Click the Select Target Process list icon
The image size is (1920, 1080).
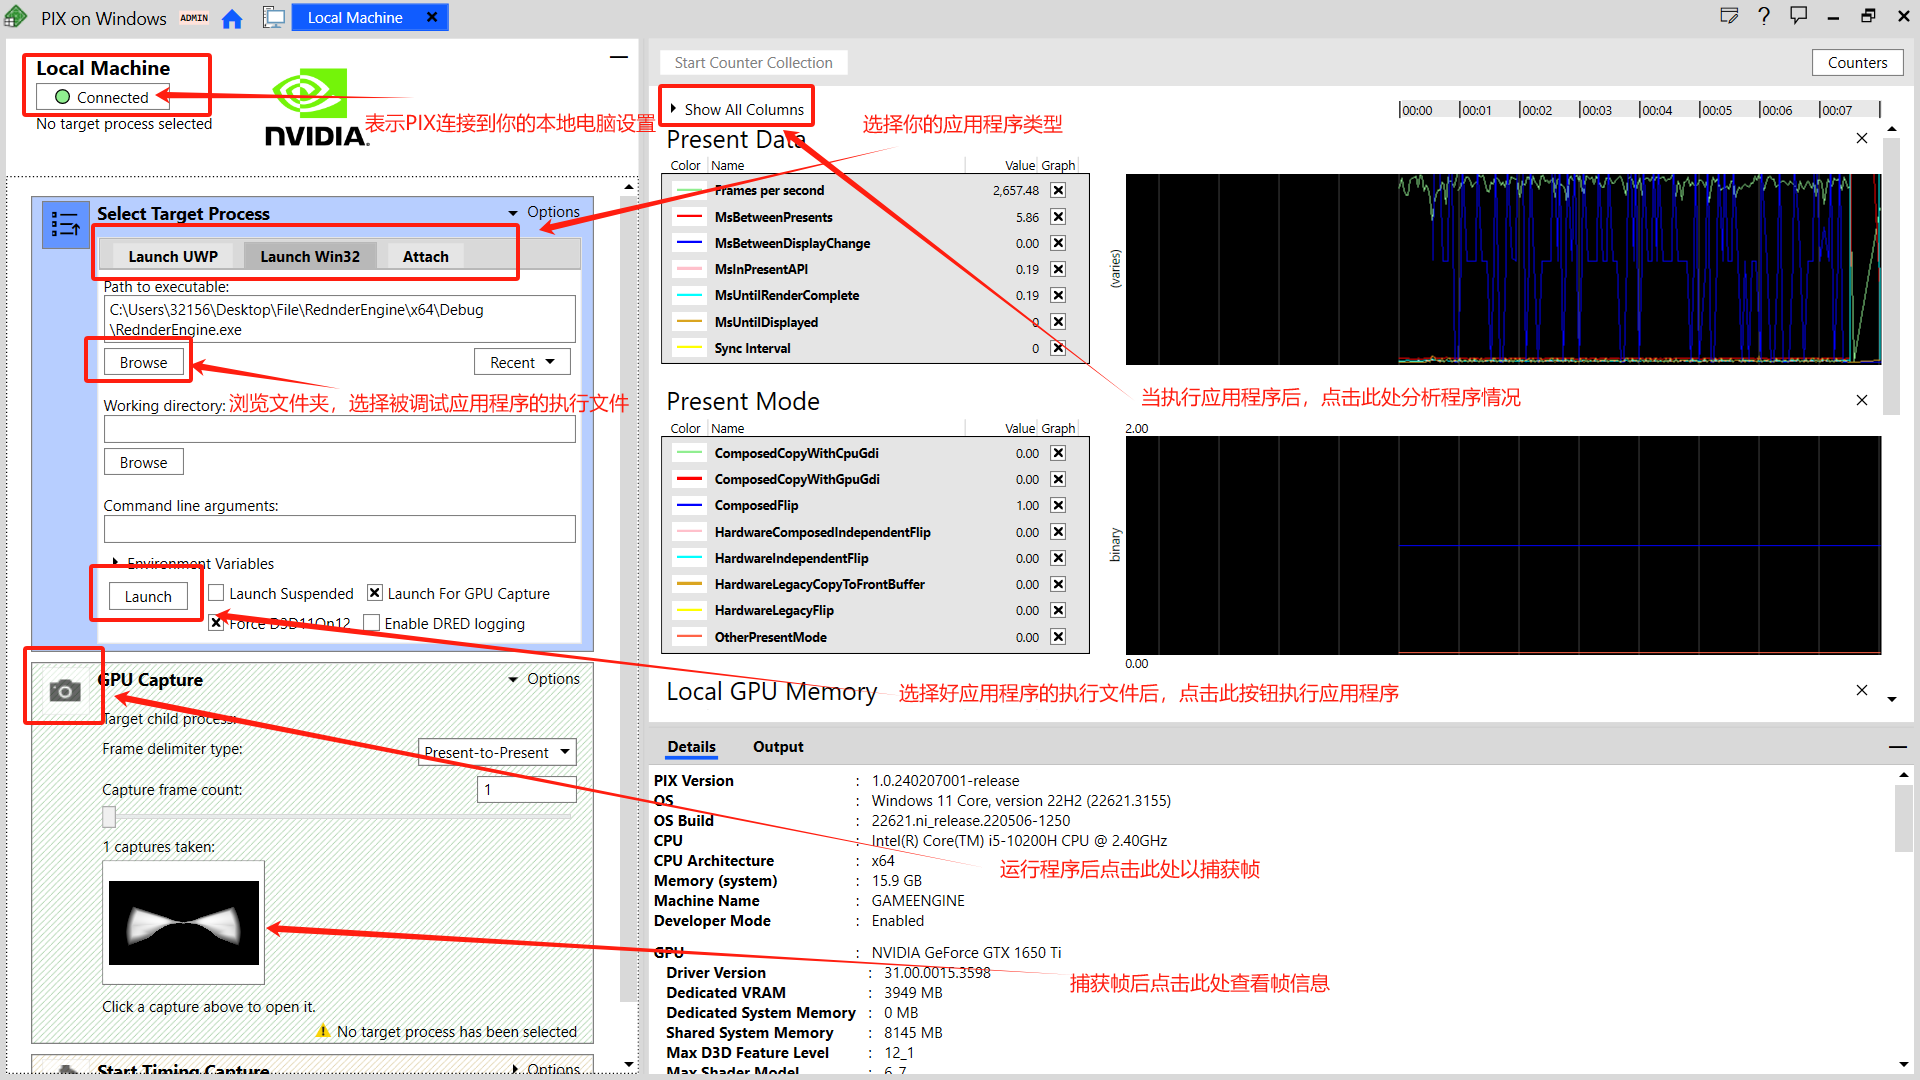[x=65, y=224]
